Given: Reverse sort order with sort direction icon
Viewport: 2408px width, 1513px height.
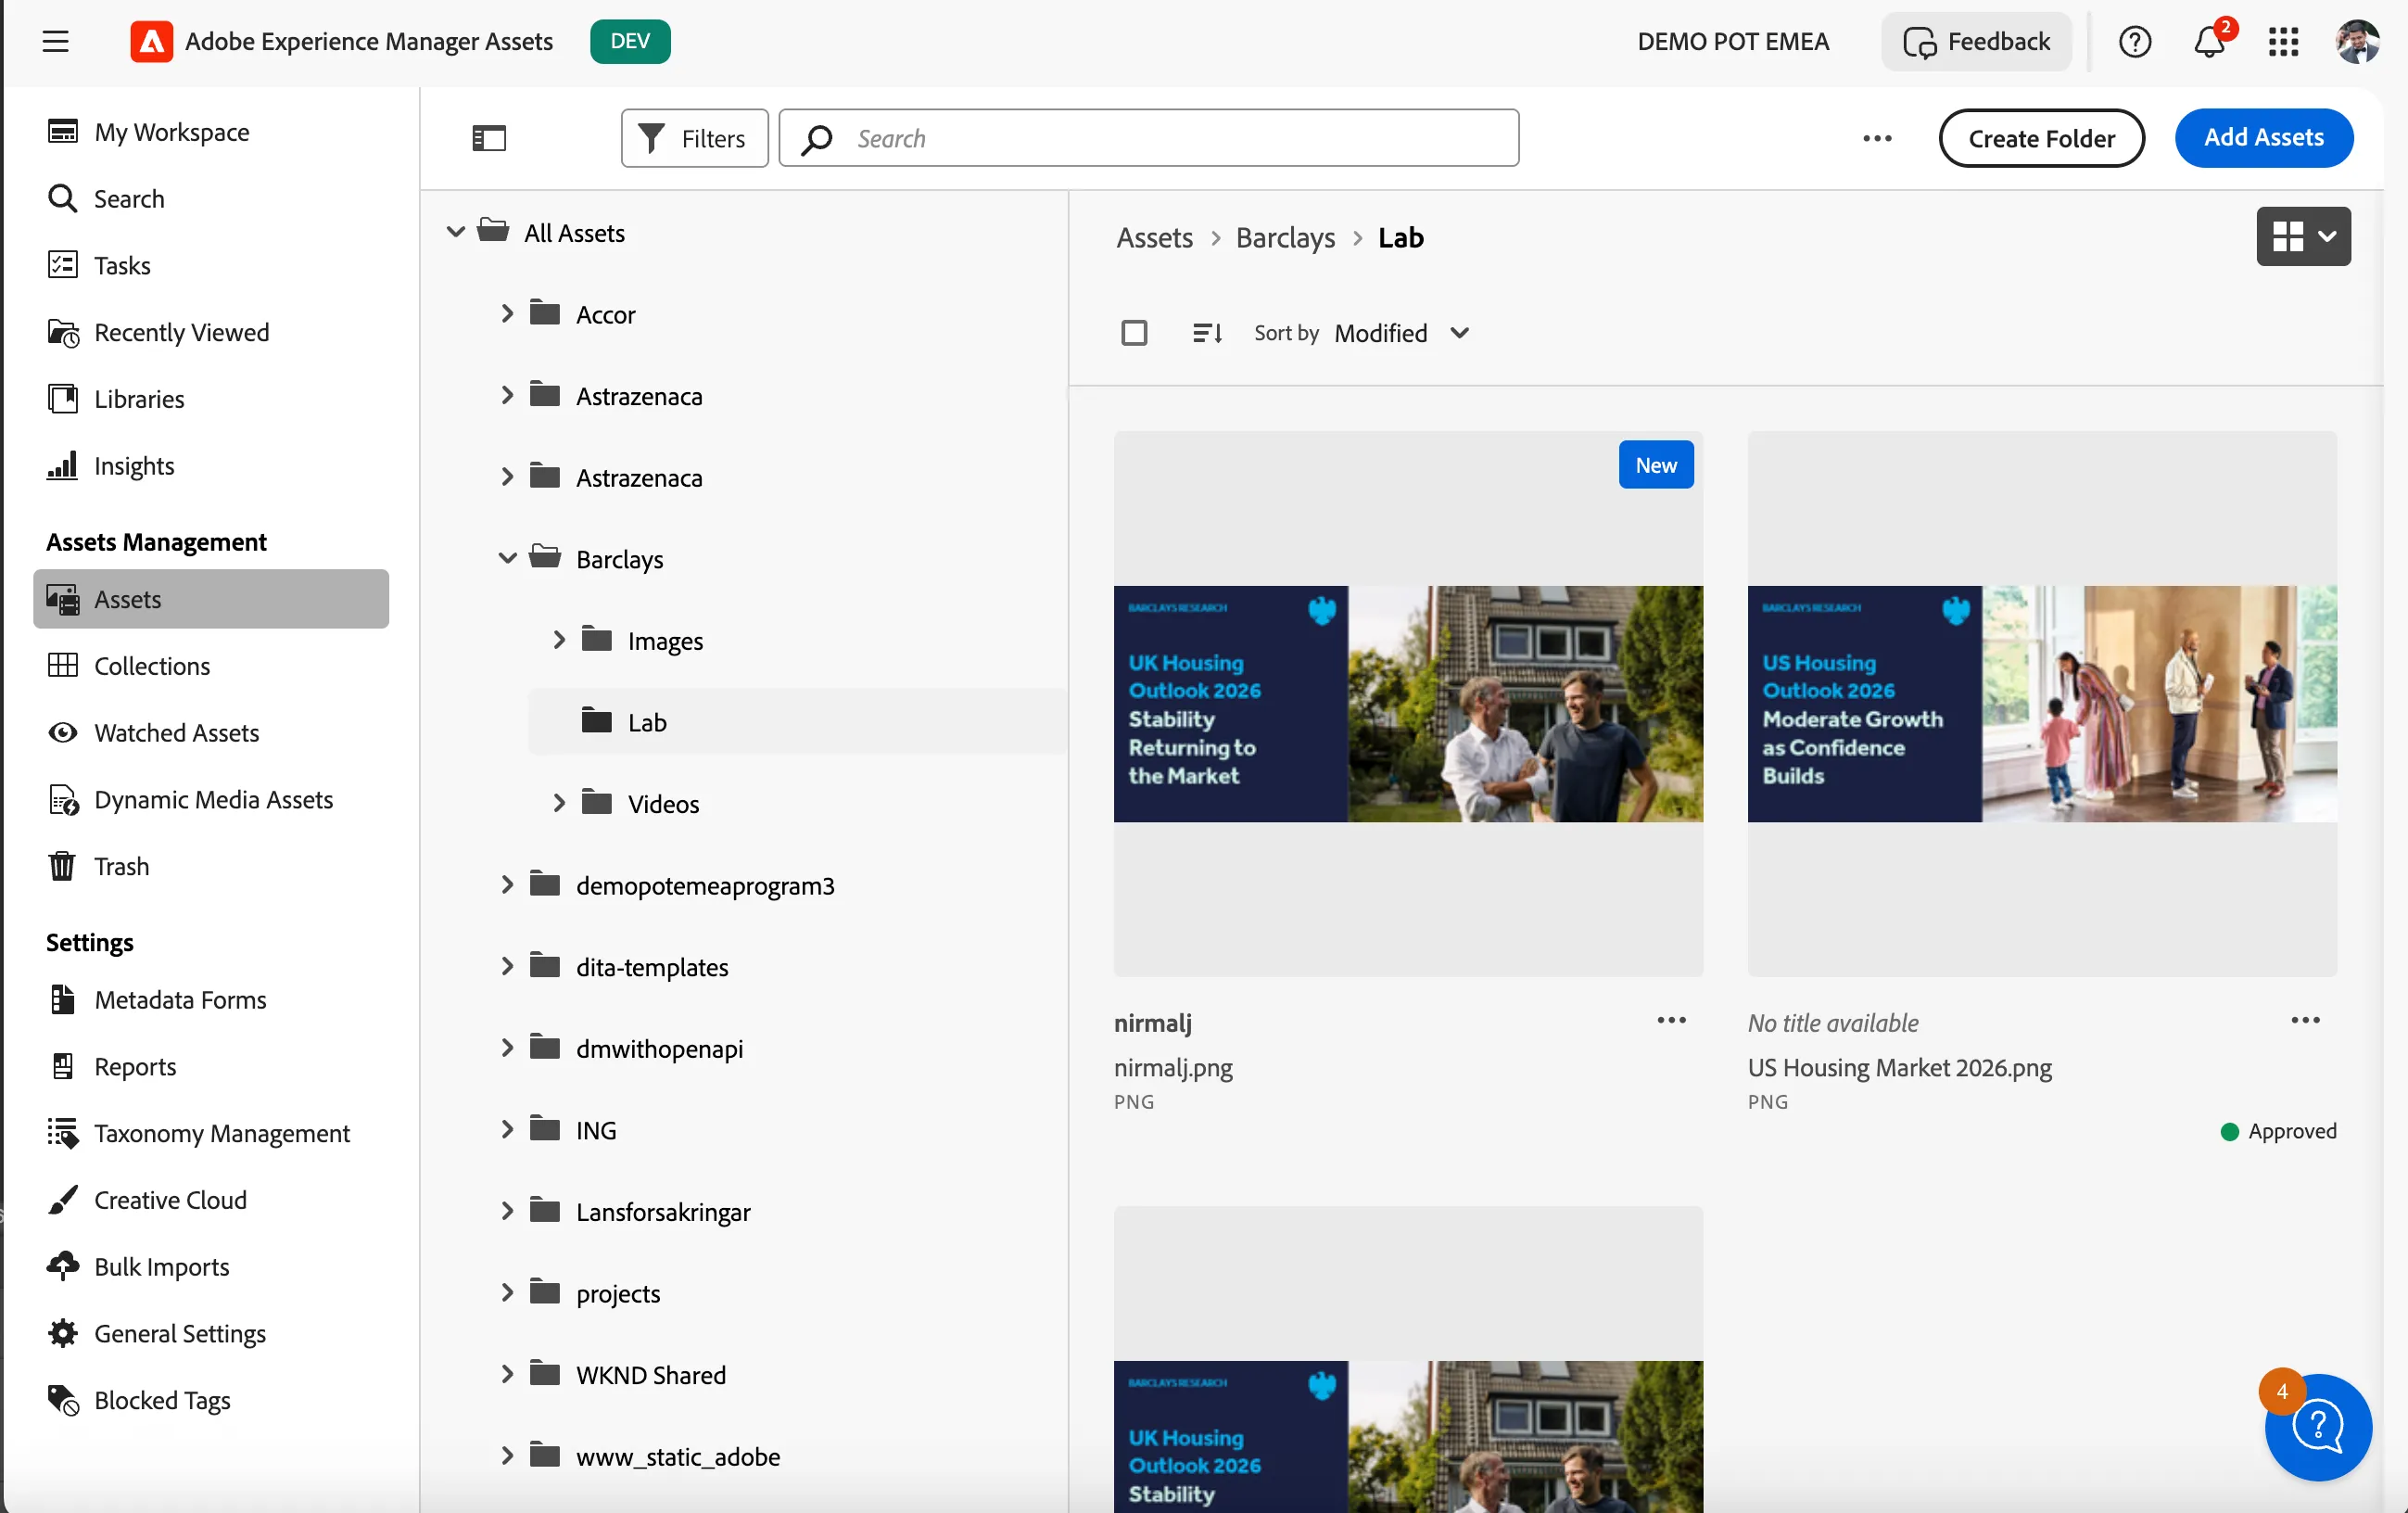Looking at the screenshot, I should 1207,333.
